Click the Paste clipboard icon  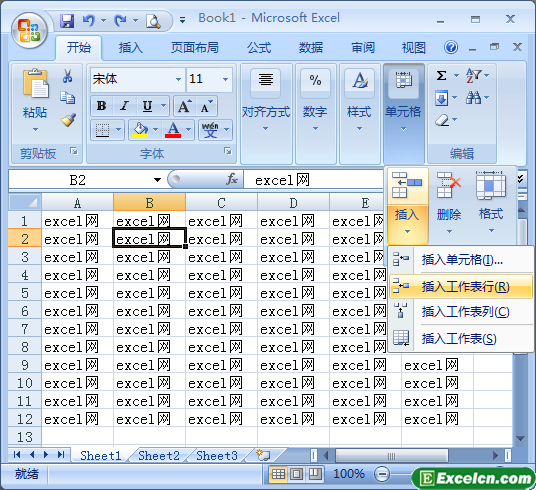point(35,84)
